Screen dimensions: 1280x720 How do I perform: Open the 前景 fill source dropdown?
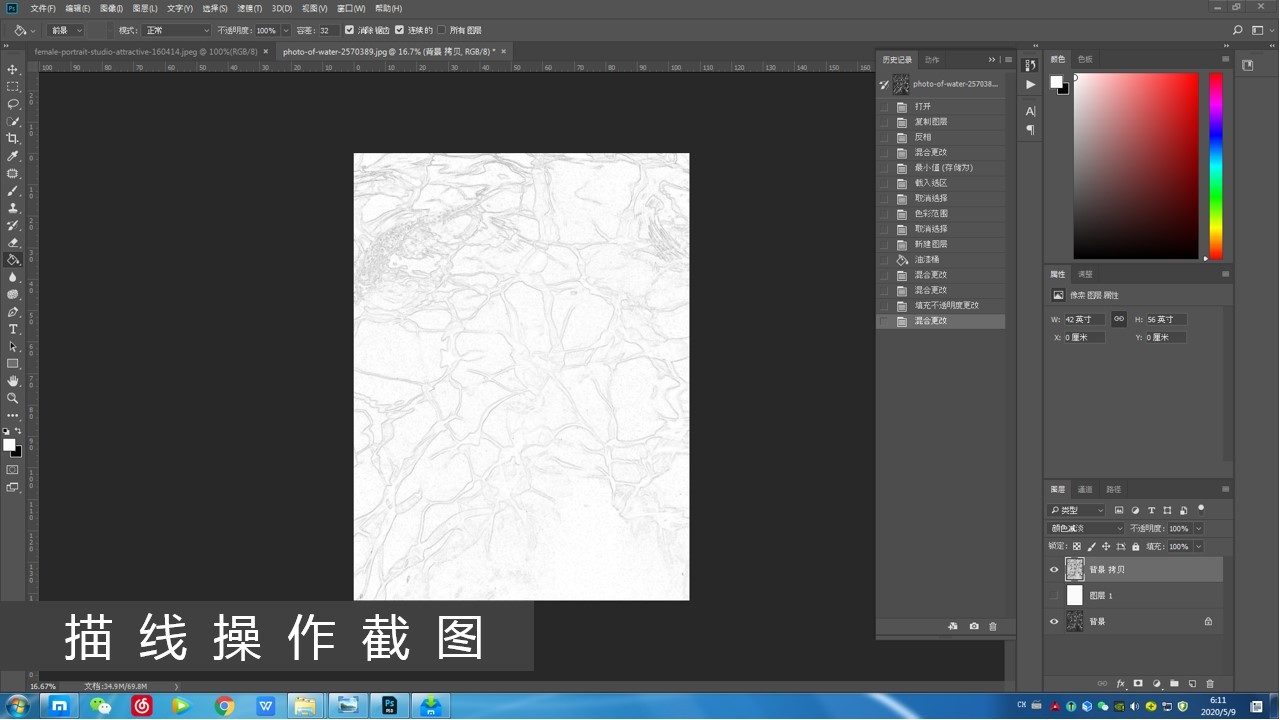(x=65, y=30)
